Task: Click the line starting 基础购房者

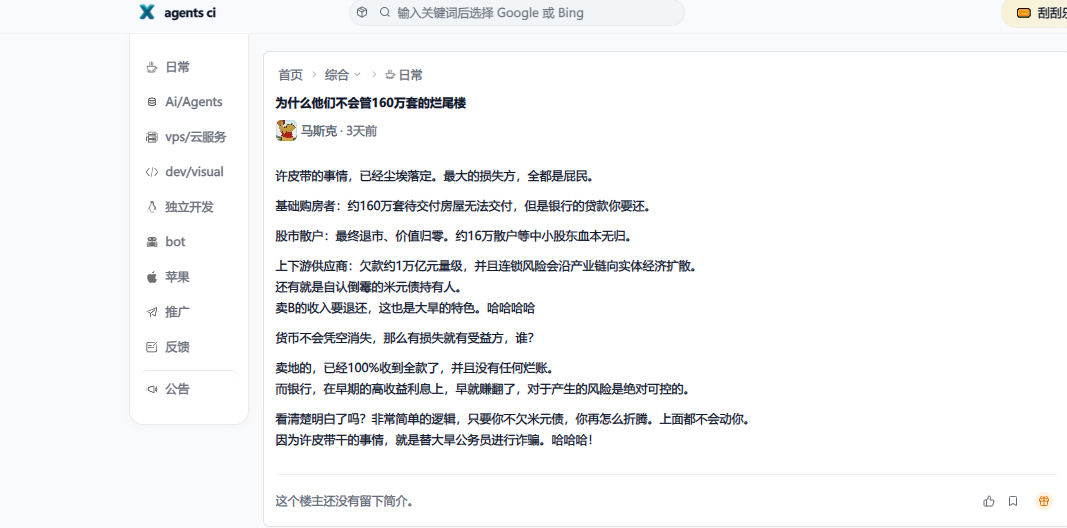Action: point(463,207)
